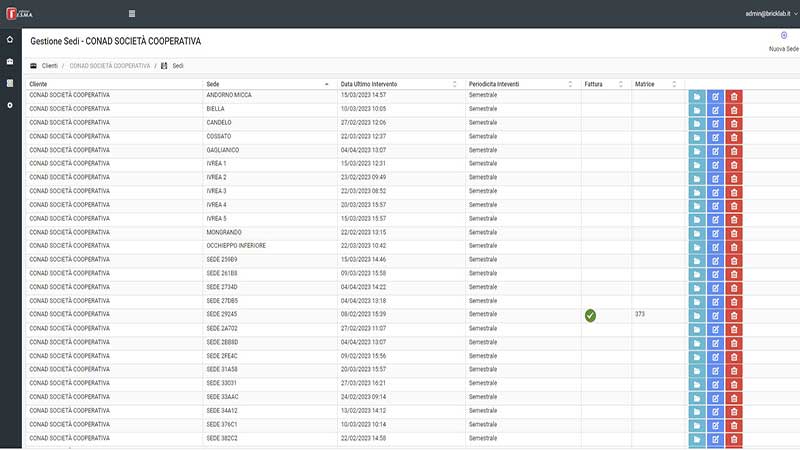Edit the ANDORNO MICCA row

click(x=715, y=96)
